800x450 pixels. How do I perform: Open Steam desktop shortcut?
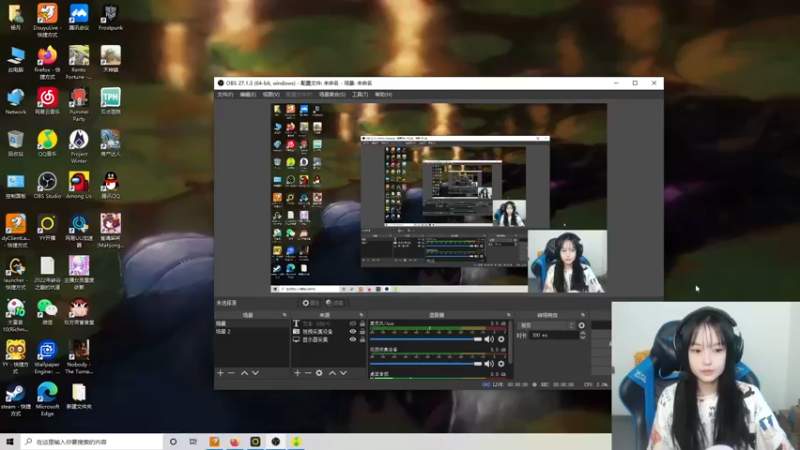[x=15, y=400]
